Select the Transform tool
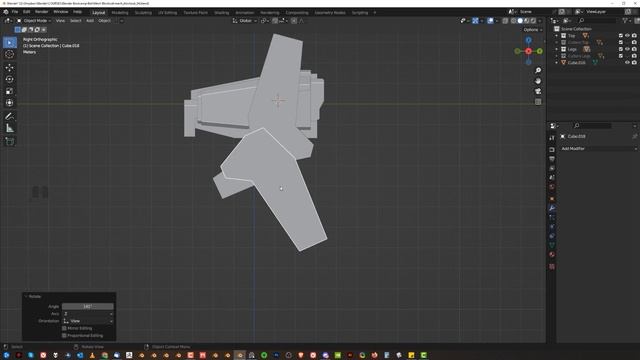640x360 pixels. click(10, 103)
